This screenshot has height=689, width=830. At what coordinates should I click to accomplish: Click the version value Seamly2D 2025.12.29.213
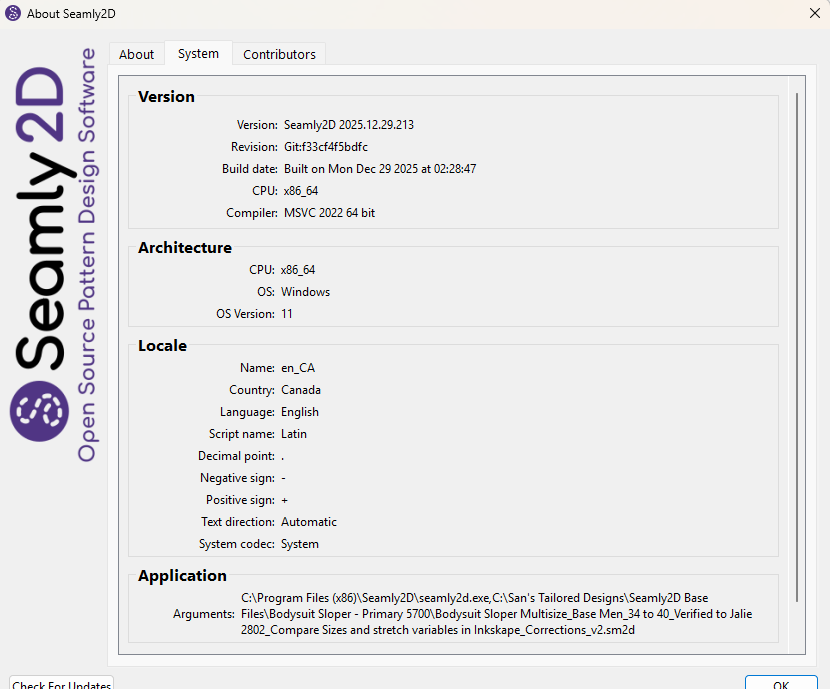point(349,125)
